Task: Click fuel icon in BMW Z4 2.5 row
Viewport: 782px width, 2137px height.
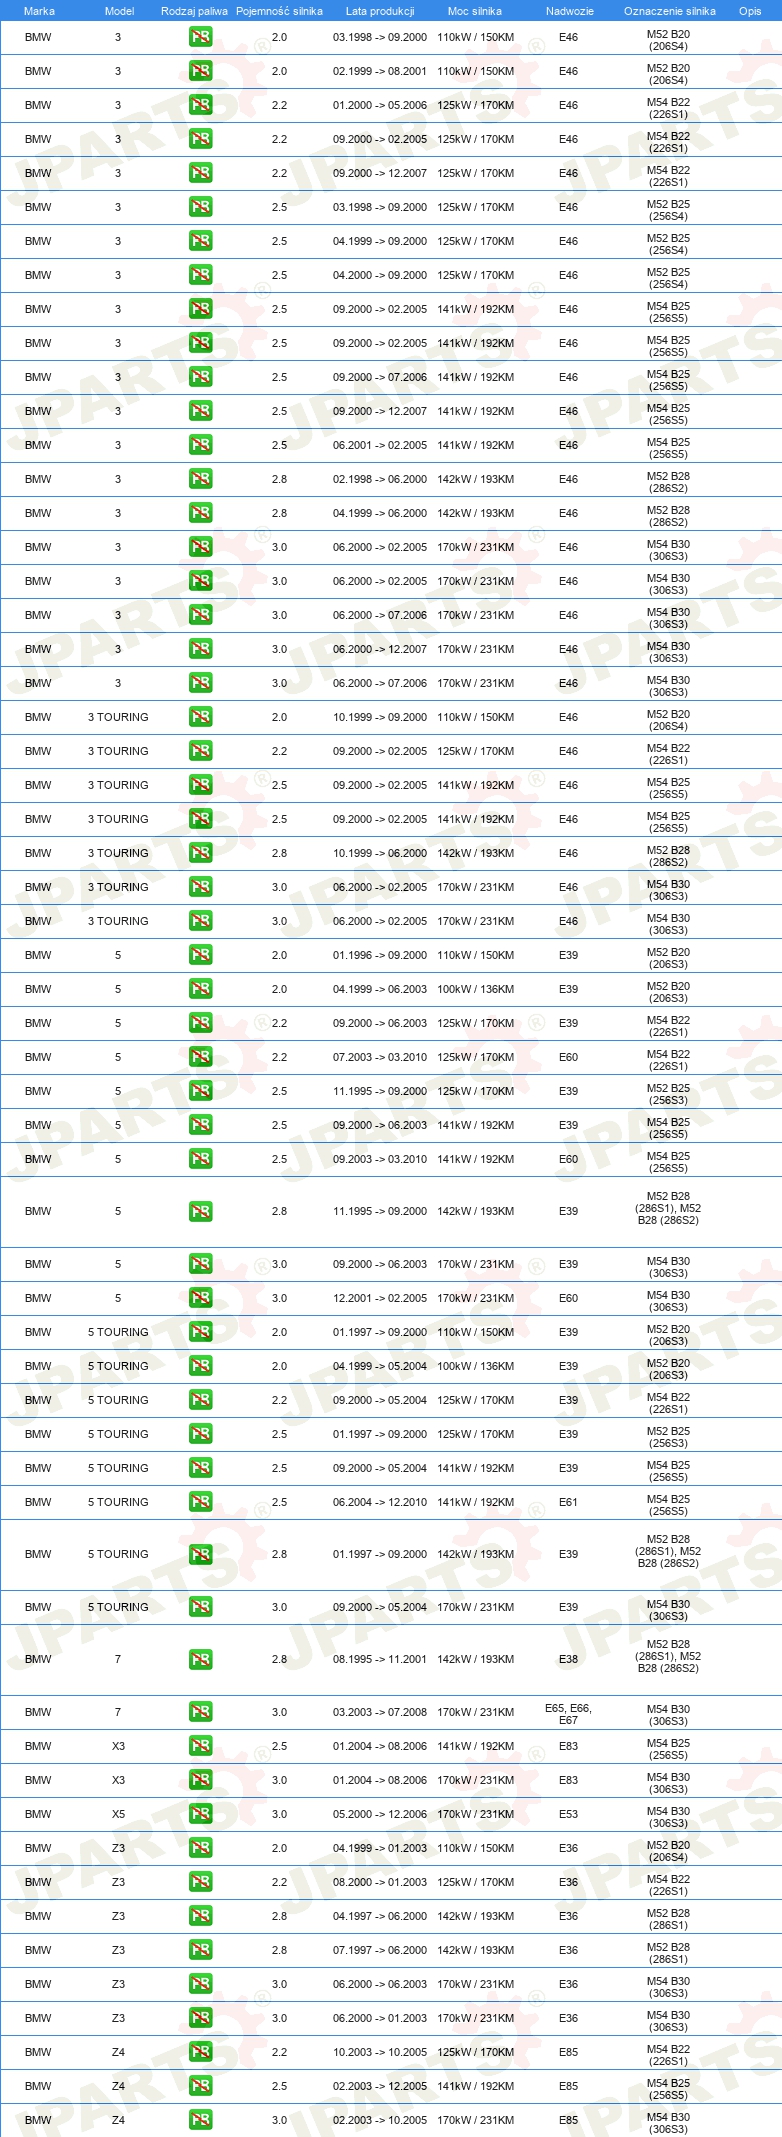Action: click(x=200, y=2086)
